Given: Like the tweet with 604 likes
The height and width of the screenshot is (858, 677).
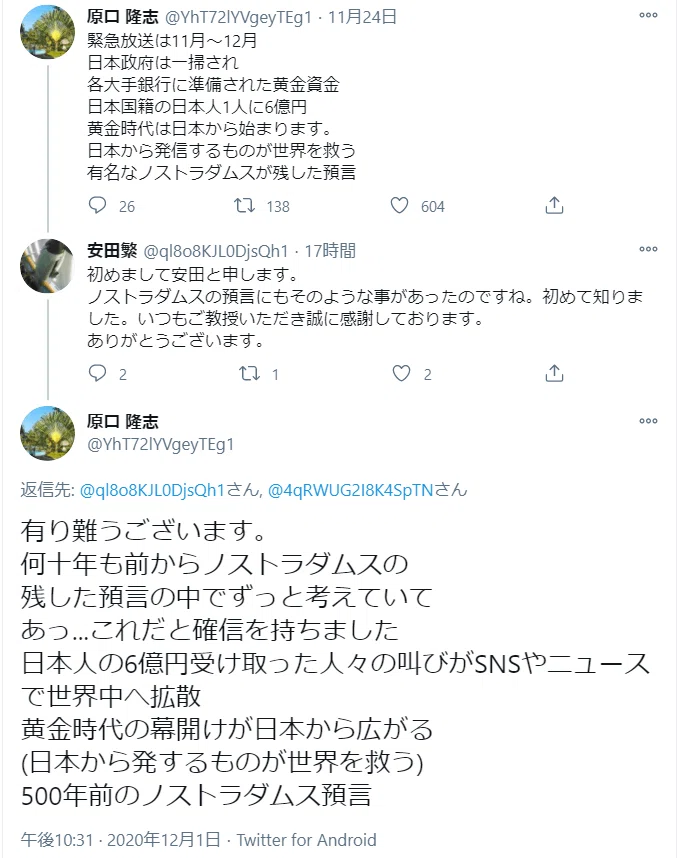Looking at the screenshot, I should point(400,206).
